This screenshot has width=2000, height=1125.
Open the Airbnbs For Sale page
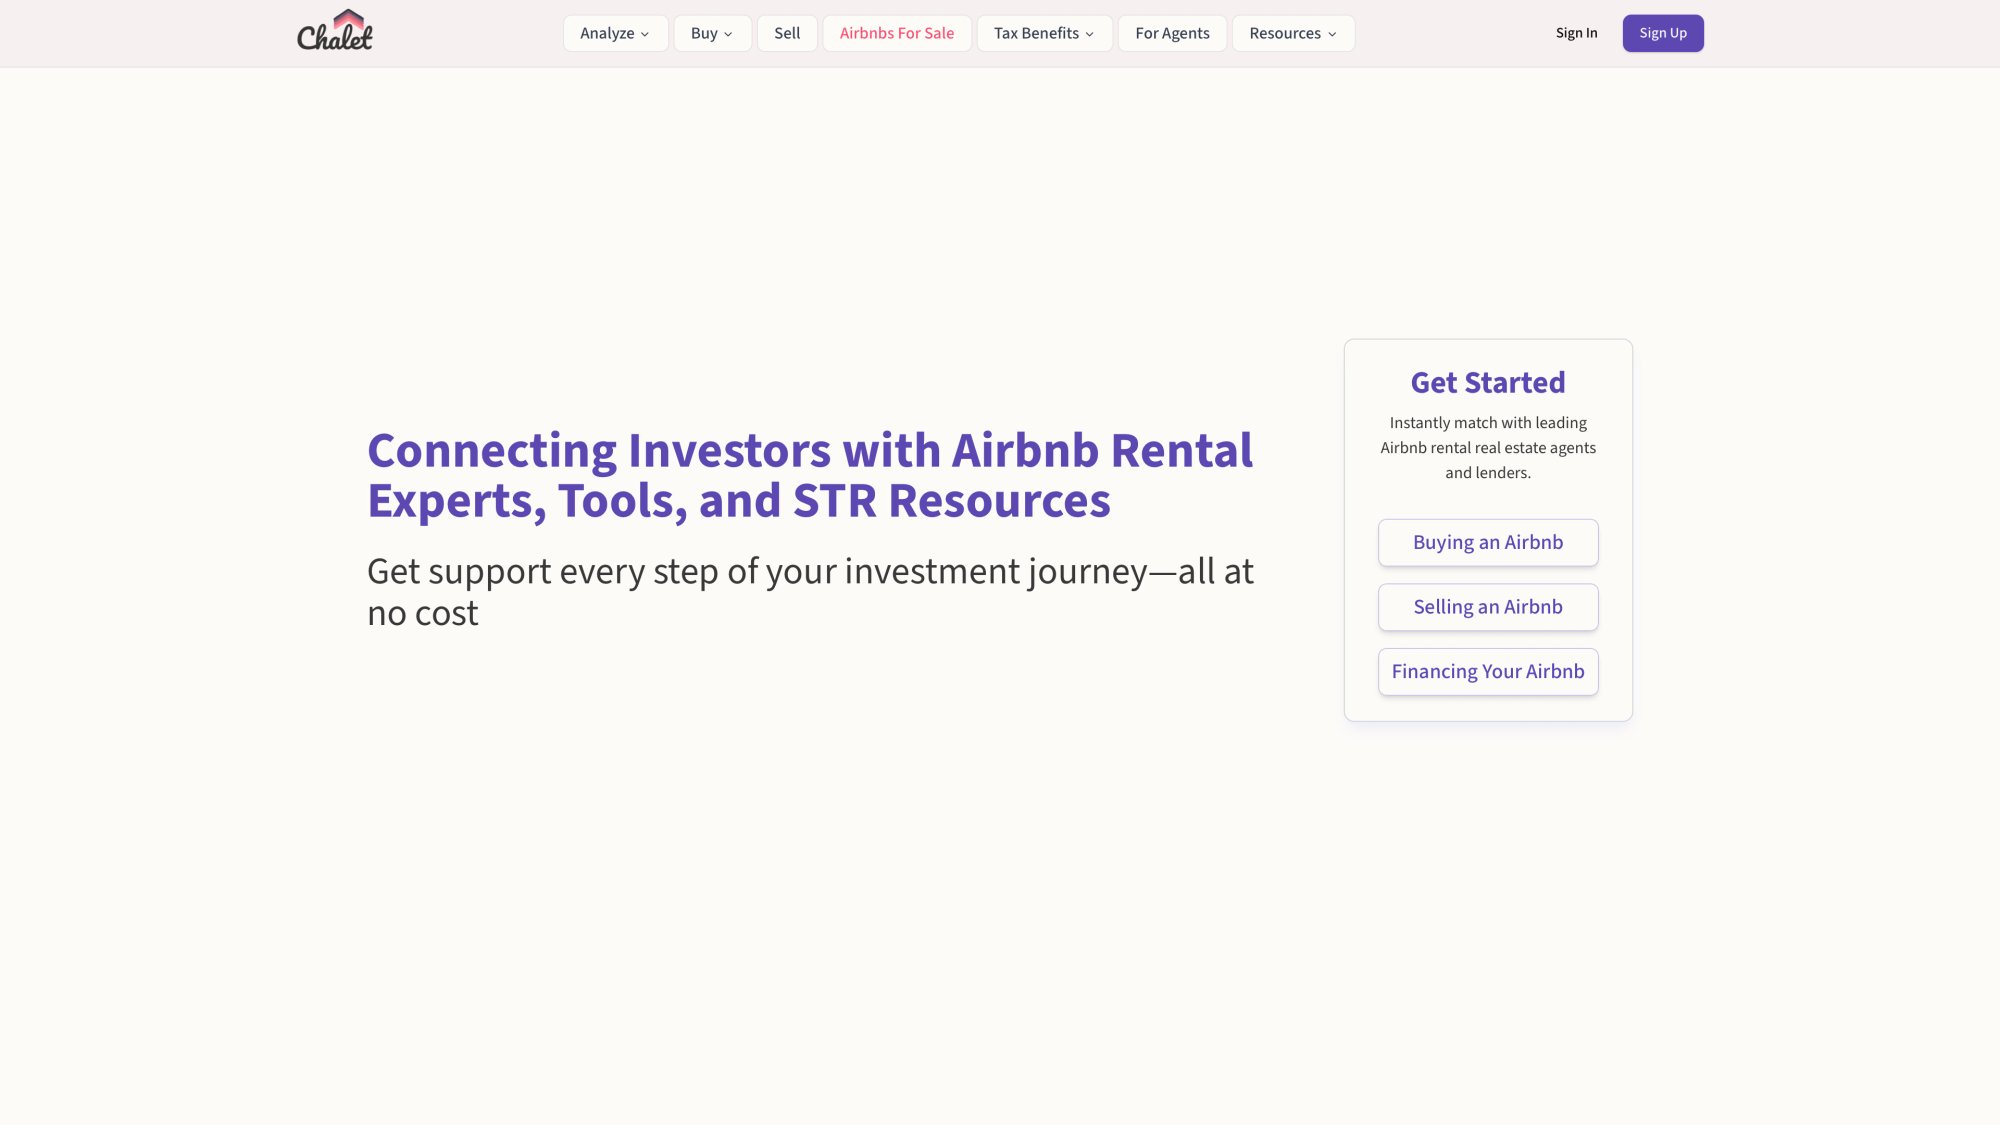click(x=896, y=33)
